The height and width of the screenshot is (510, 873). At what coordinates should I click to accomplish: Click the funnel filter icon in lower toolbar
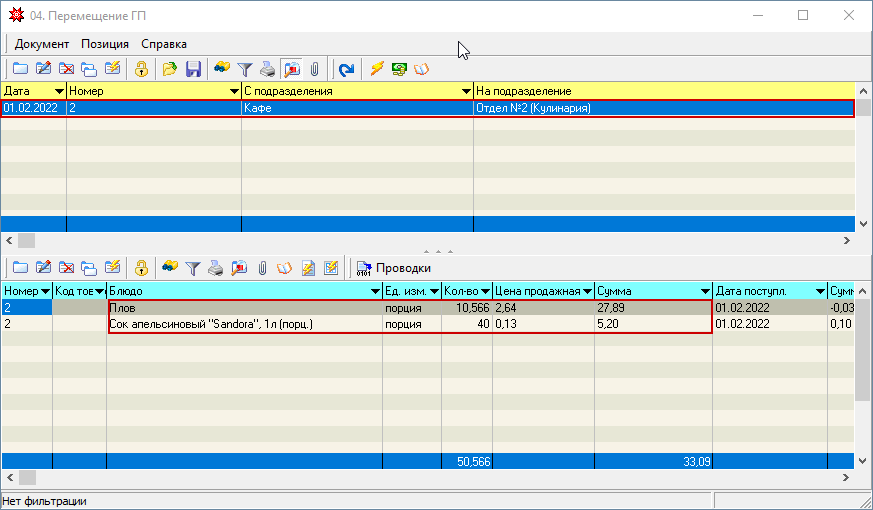click(x=193, y=268)
